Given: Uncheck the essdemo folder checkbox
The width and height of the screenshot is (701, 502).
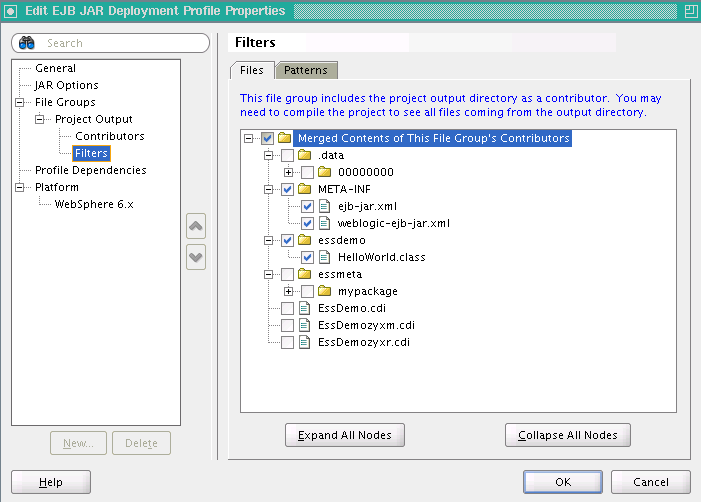Looking at the screenshot, I should coord(287,240).
